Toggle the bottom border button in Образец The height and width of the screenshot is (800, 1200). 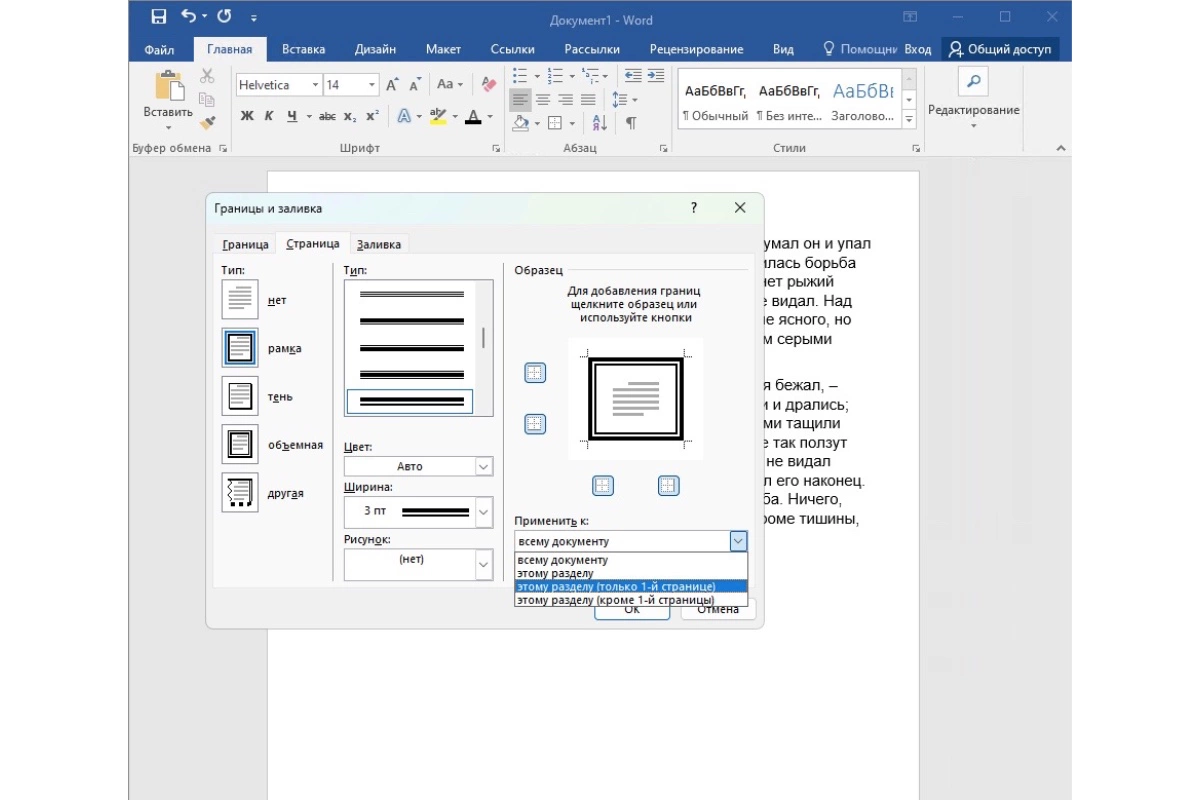535,424
